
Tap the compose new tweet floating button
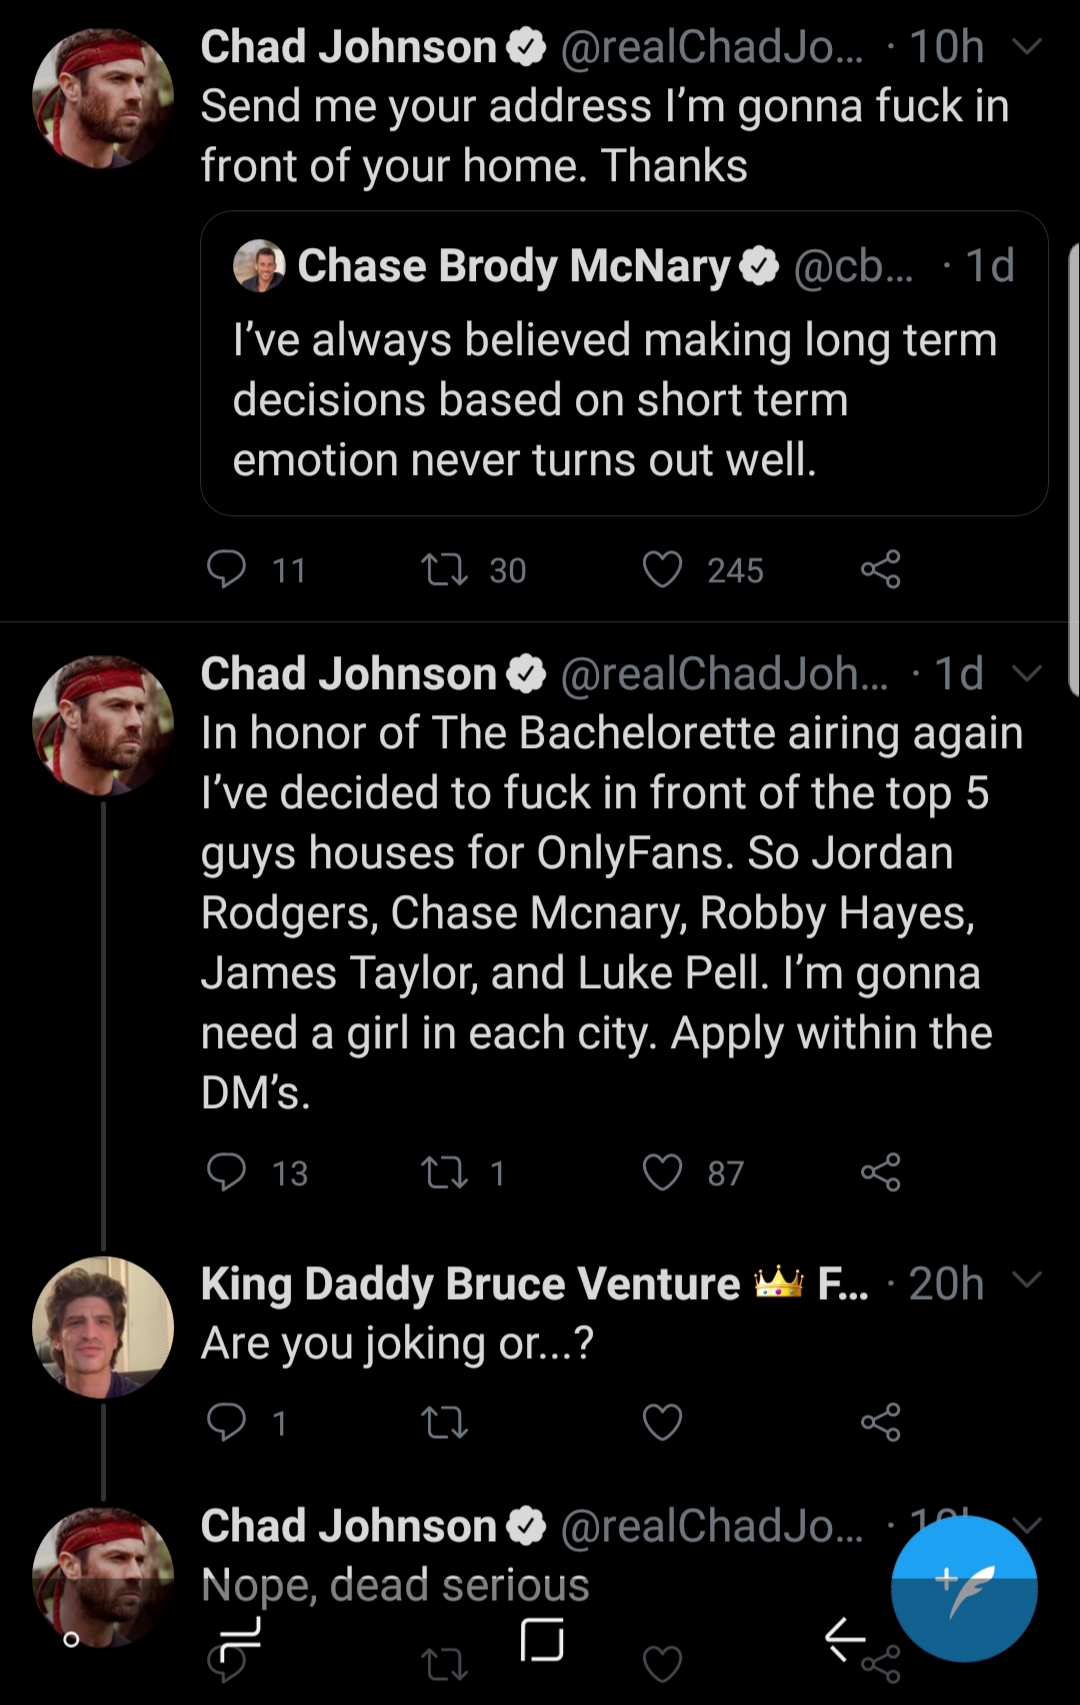pyautogui.click(x=964, y=1588)
